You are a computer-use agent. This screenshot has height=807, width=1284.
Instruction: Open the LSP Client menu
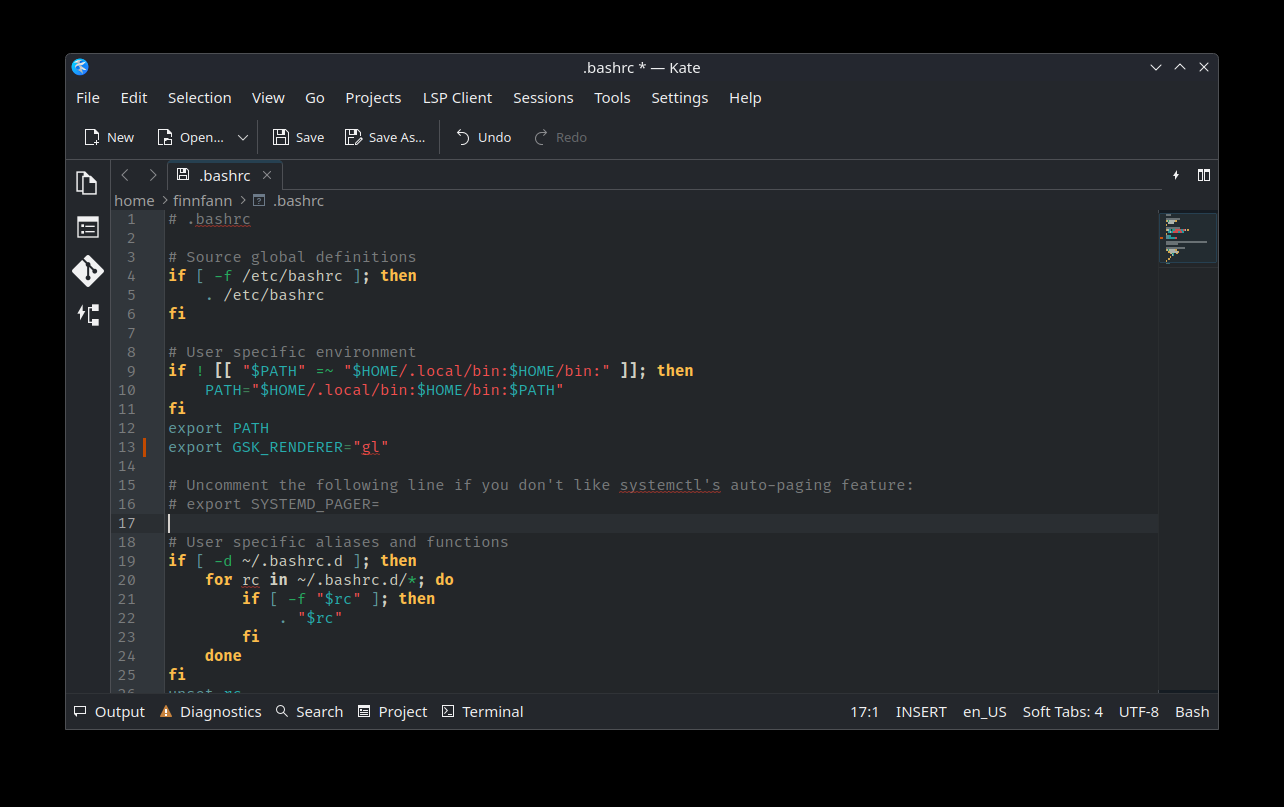pyautogui.click(x=457, y=97)
